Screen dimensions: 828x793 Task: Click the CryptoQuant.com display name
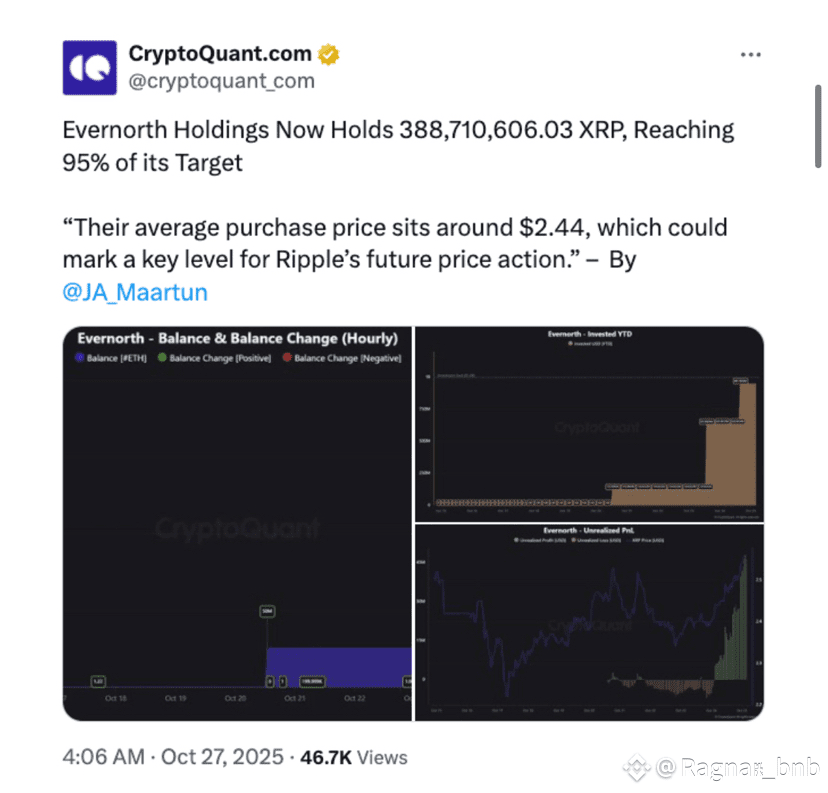pos(220,53)
